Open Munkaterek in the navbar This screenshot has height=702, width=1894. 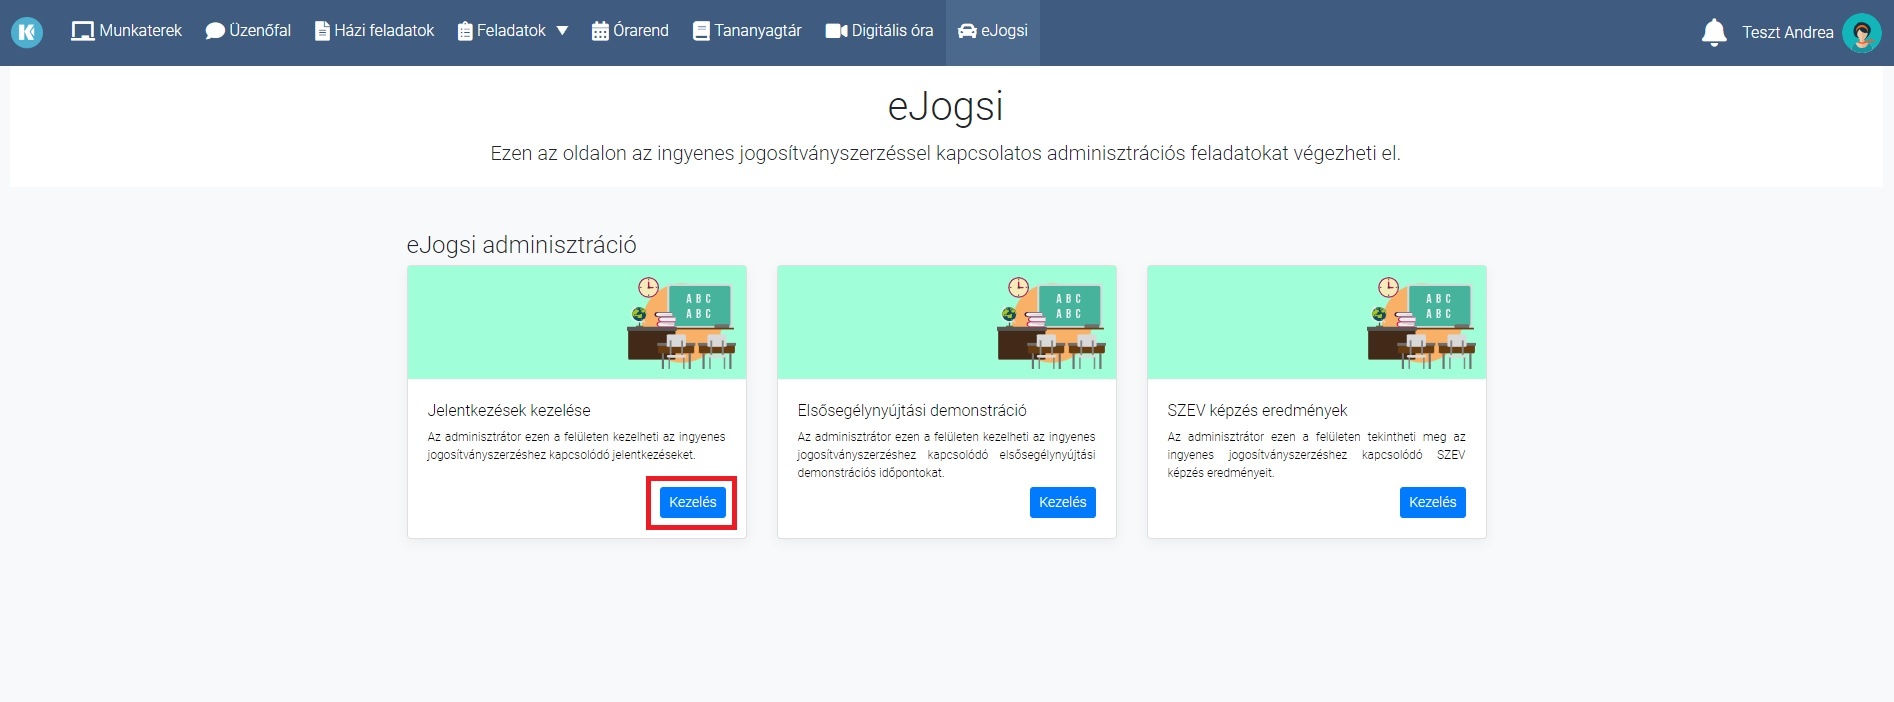[x=127, y=31]
